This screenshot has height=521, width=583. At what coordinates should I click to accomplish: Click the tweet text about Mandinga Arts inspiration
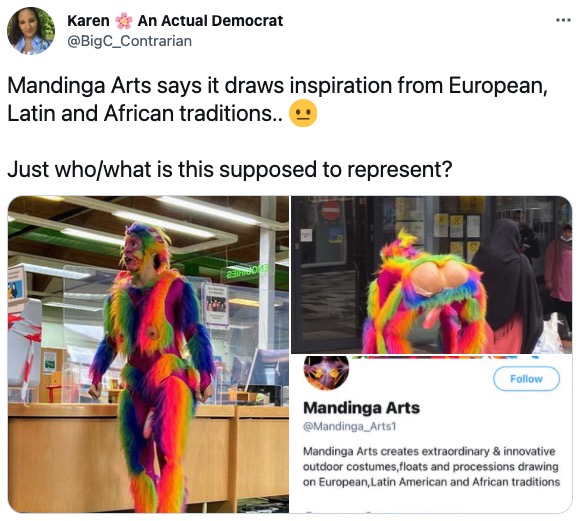click(277, 99)
